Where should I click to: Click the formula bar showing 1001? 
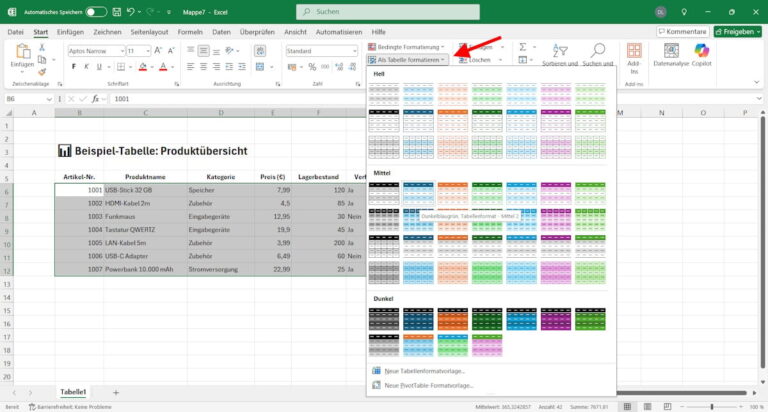tap(433, 99)
